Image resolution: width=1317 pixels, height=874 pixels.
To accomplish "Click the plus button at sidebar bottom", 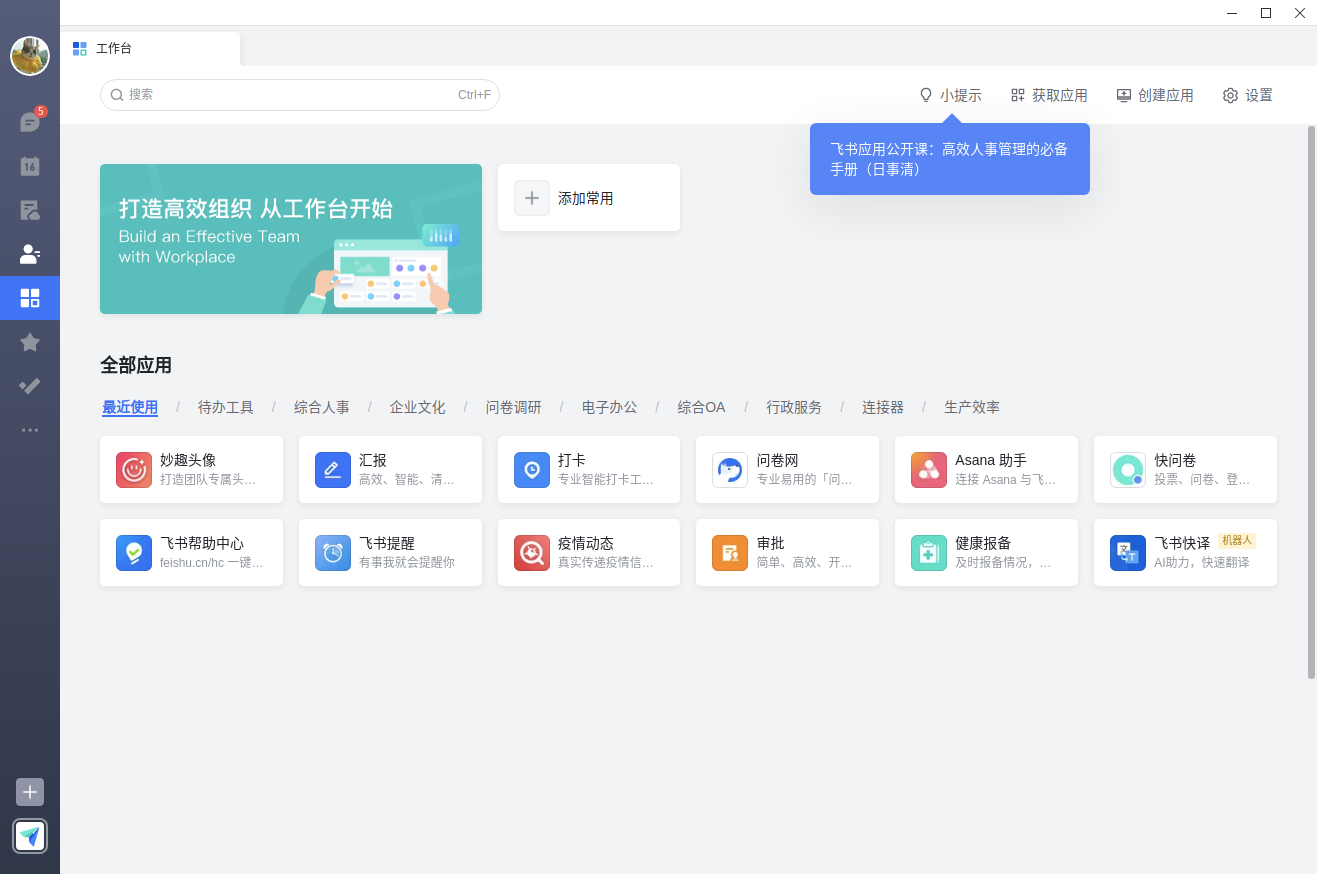I will click(30, 792).
